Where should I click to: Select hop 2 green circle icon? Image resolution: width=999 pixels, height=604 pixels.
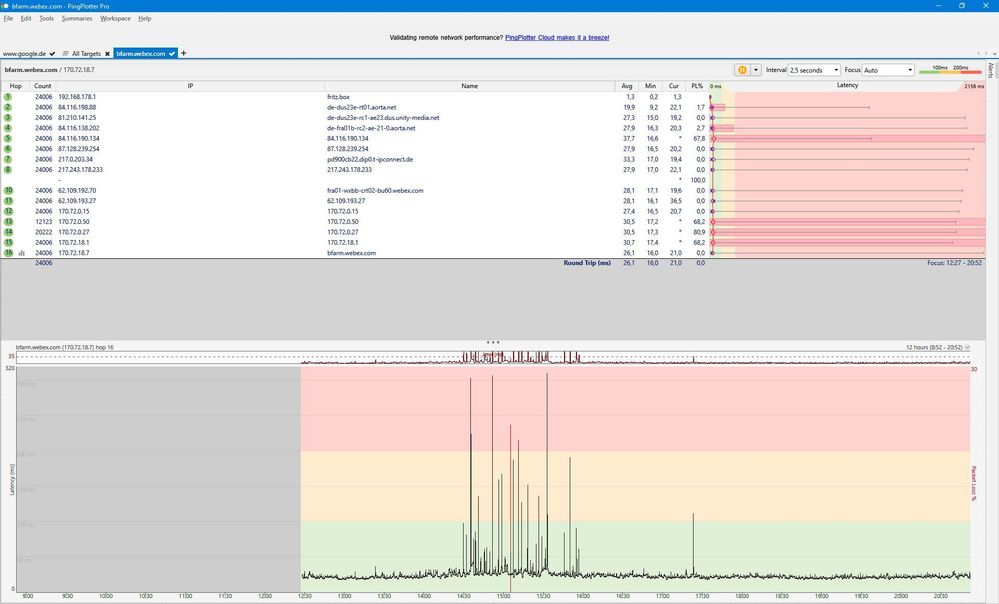8,107
